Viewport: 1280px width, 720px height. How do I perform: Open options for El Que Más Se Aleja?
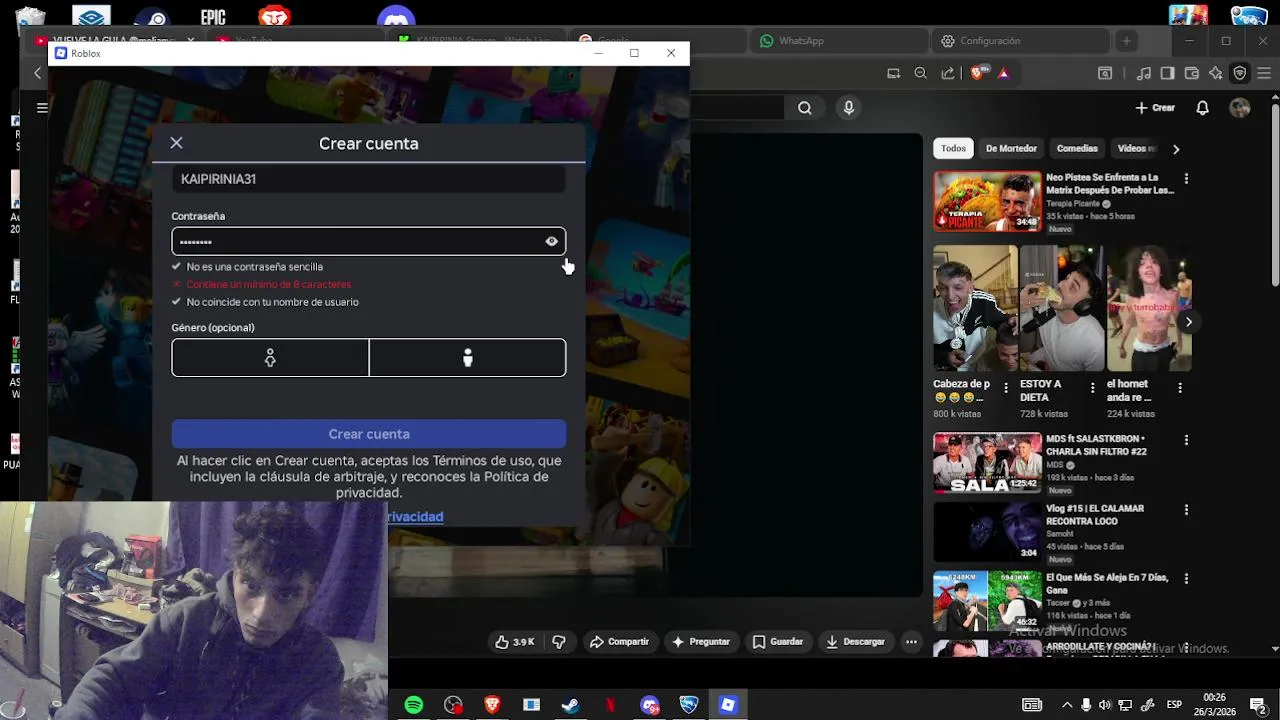click(x=1186, y=578)
